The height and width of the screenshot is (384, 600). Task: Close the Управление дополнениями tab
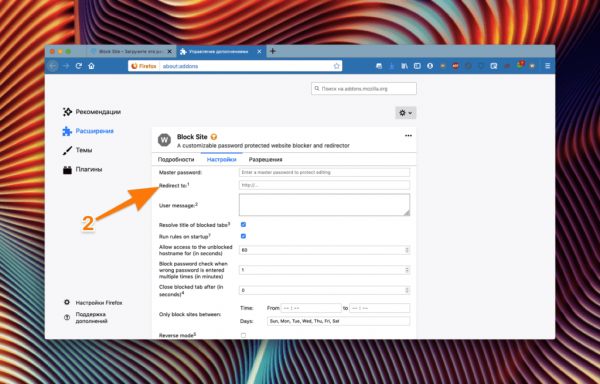pyautogui.click(x=259, y=51)
